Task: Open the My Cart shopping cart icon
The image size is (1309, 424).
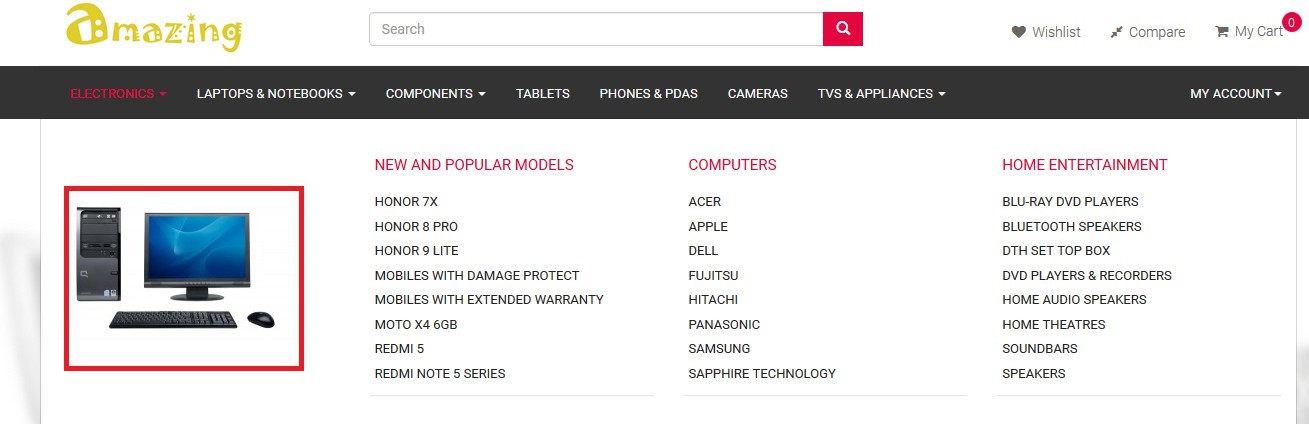Action: pos(1221,31)
